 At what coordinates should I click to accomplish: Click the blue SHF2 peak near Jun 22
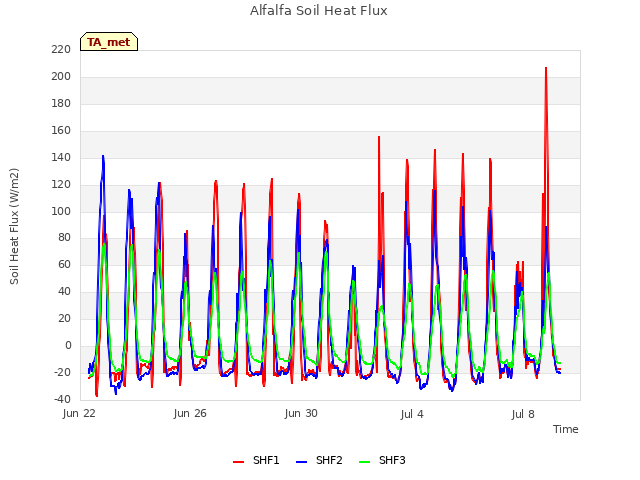[103, 156]
